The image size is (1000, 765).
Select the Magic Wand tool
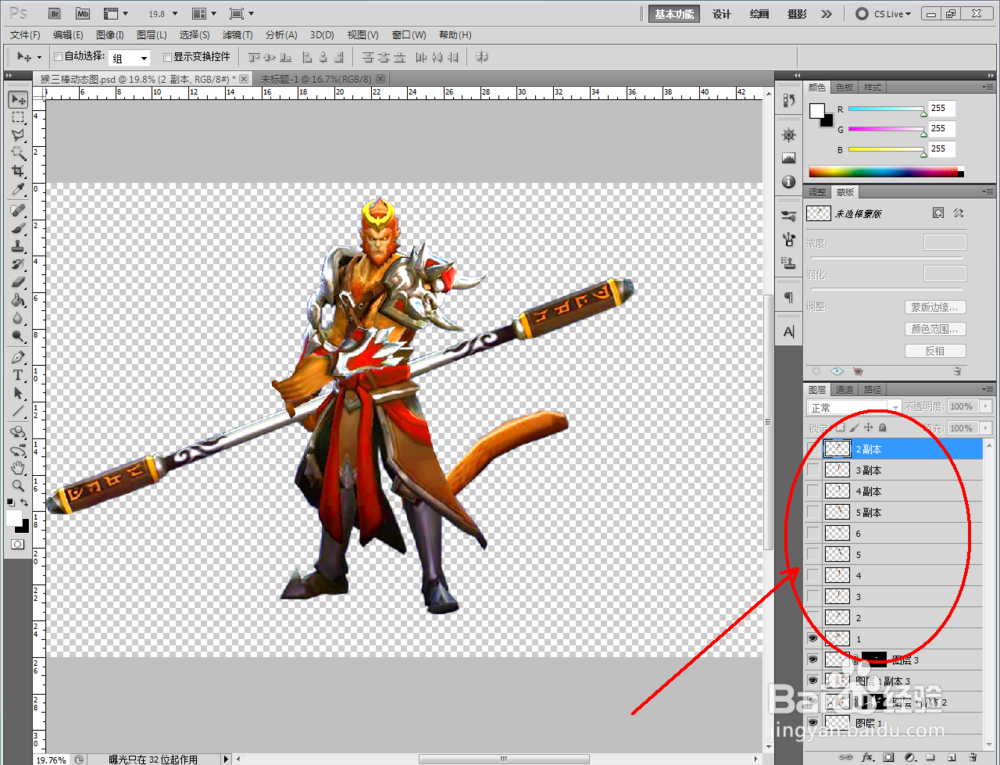[x=18, y=153]
